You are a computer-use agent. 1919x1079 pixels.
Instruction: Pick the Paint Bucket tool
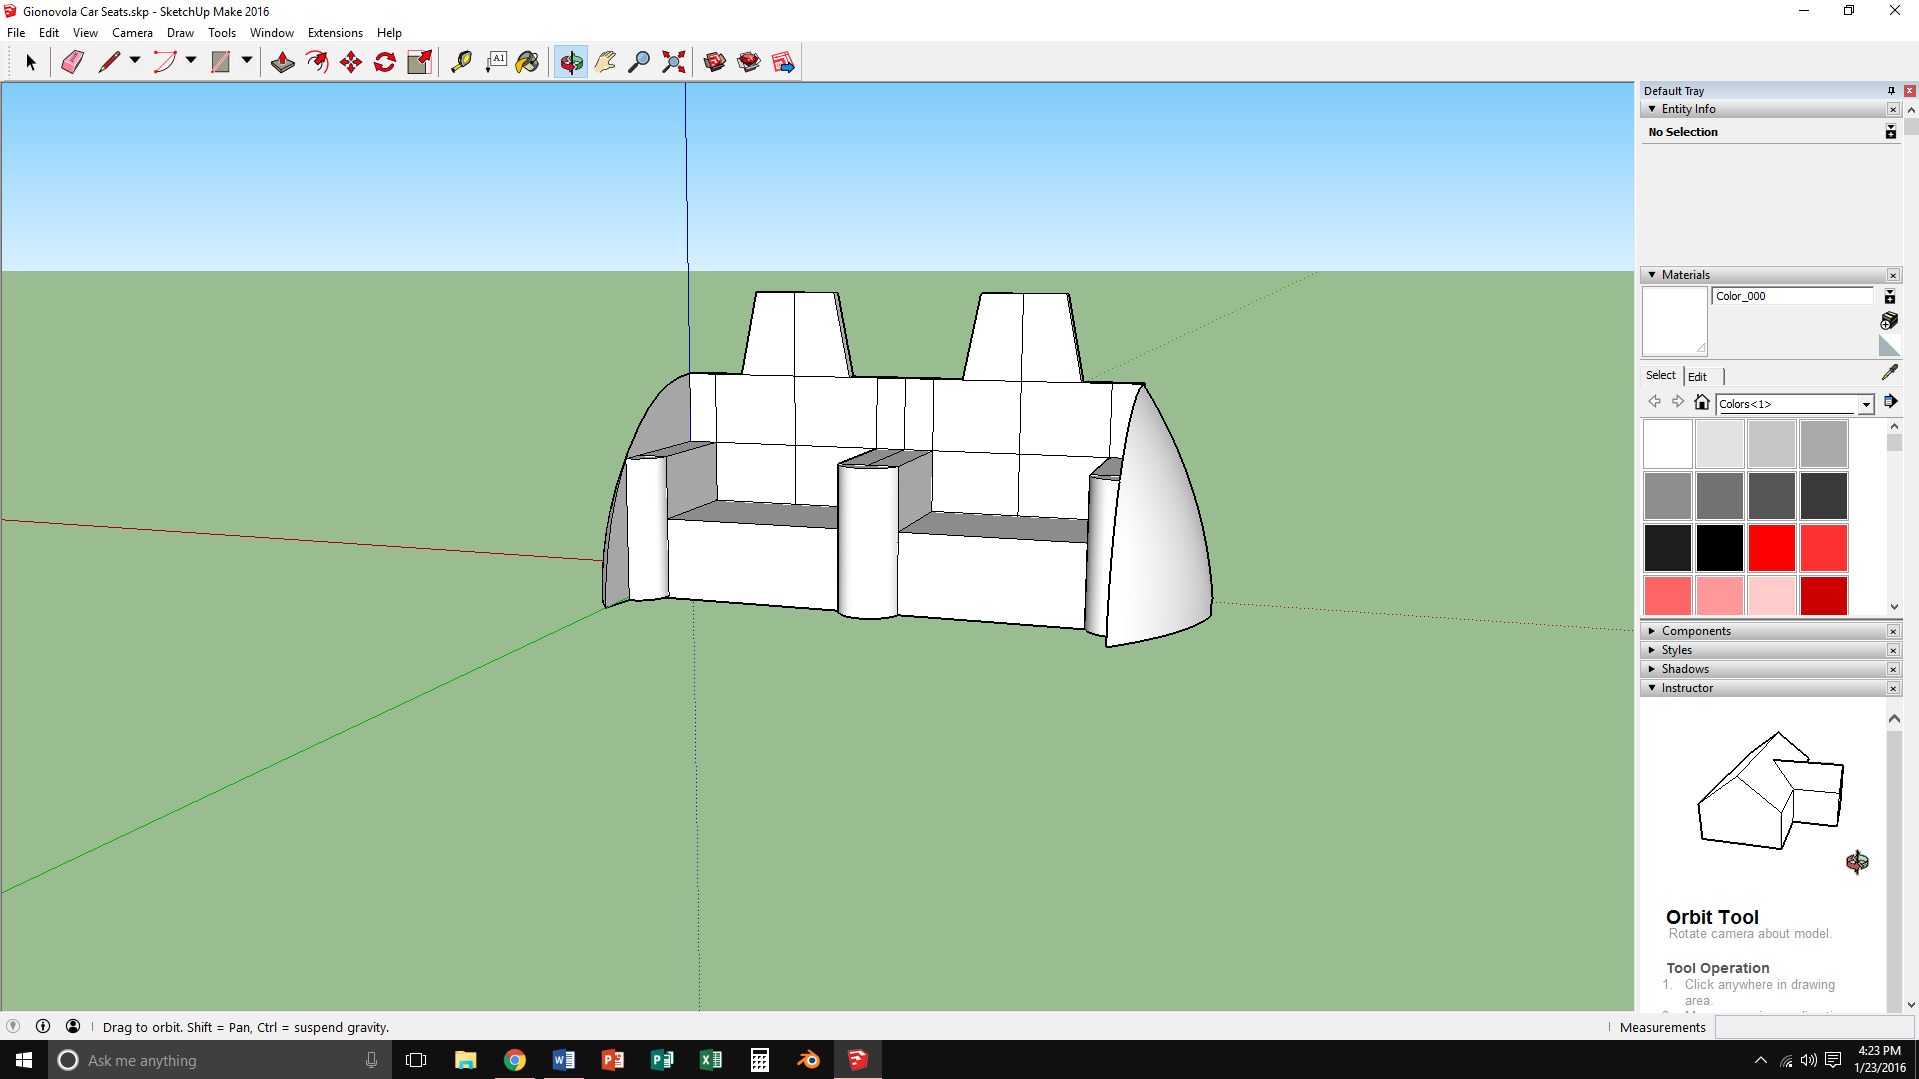click(x=527, y=62)
